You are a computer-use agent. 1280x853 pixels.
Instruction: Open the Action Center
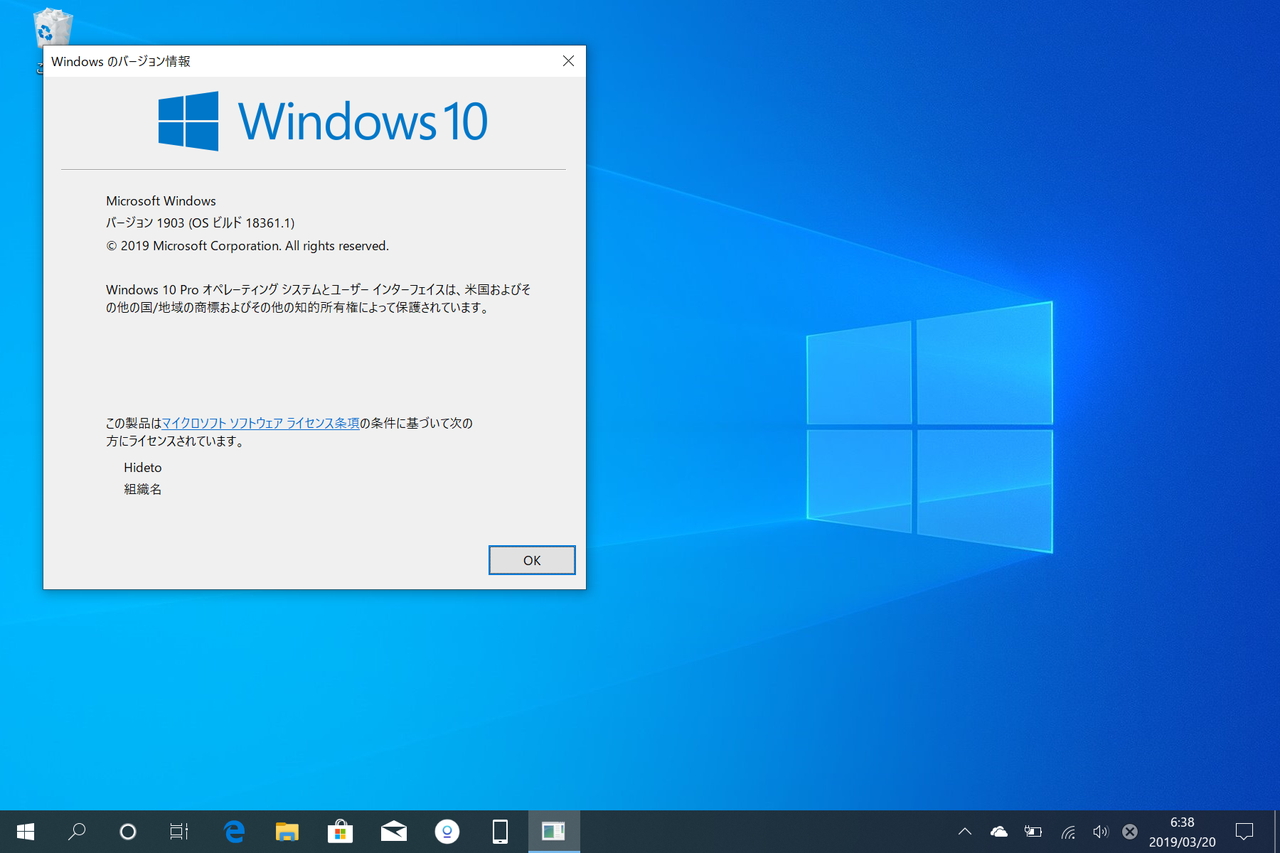click(1244, 831)
